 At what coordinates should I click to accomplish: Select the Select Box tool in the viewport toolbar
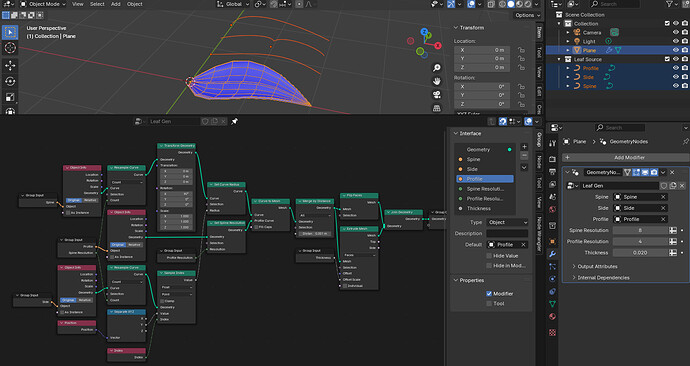tap(10, 32)
